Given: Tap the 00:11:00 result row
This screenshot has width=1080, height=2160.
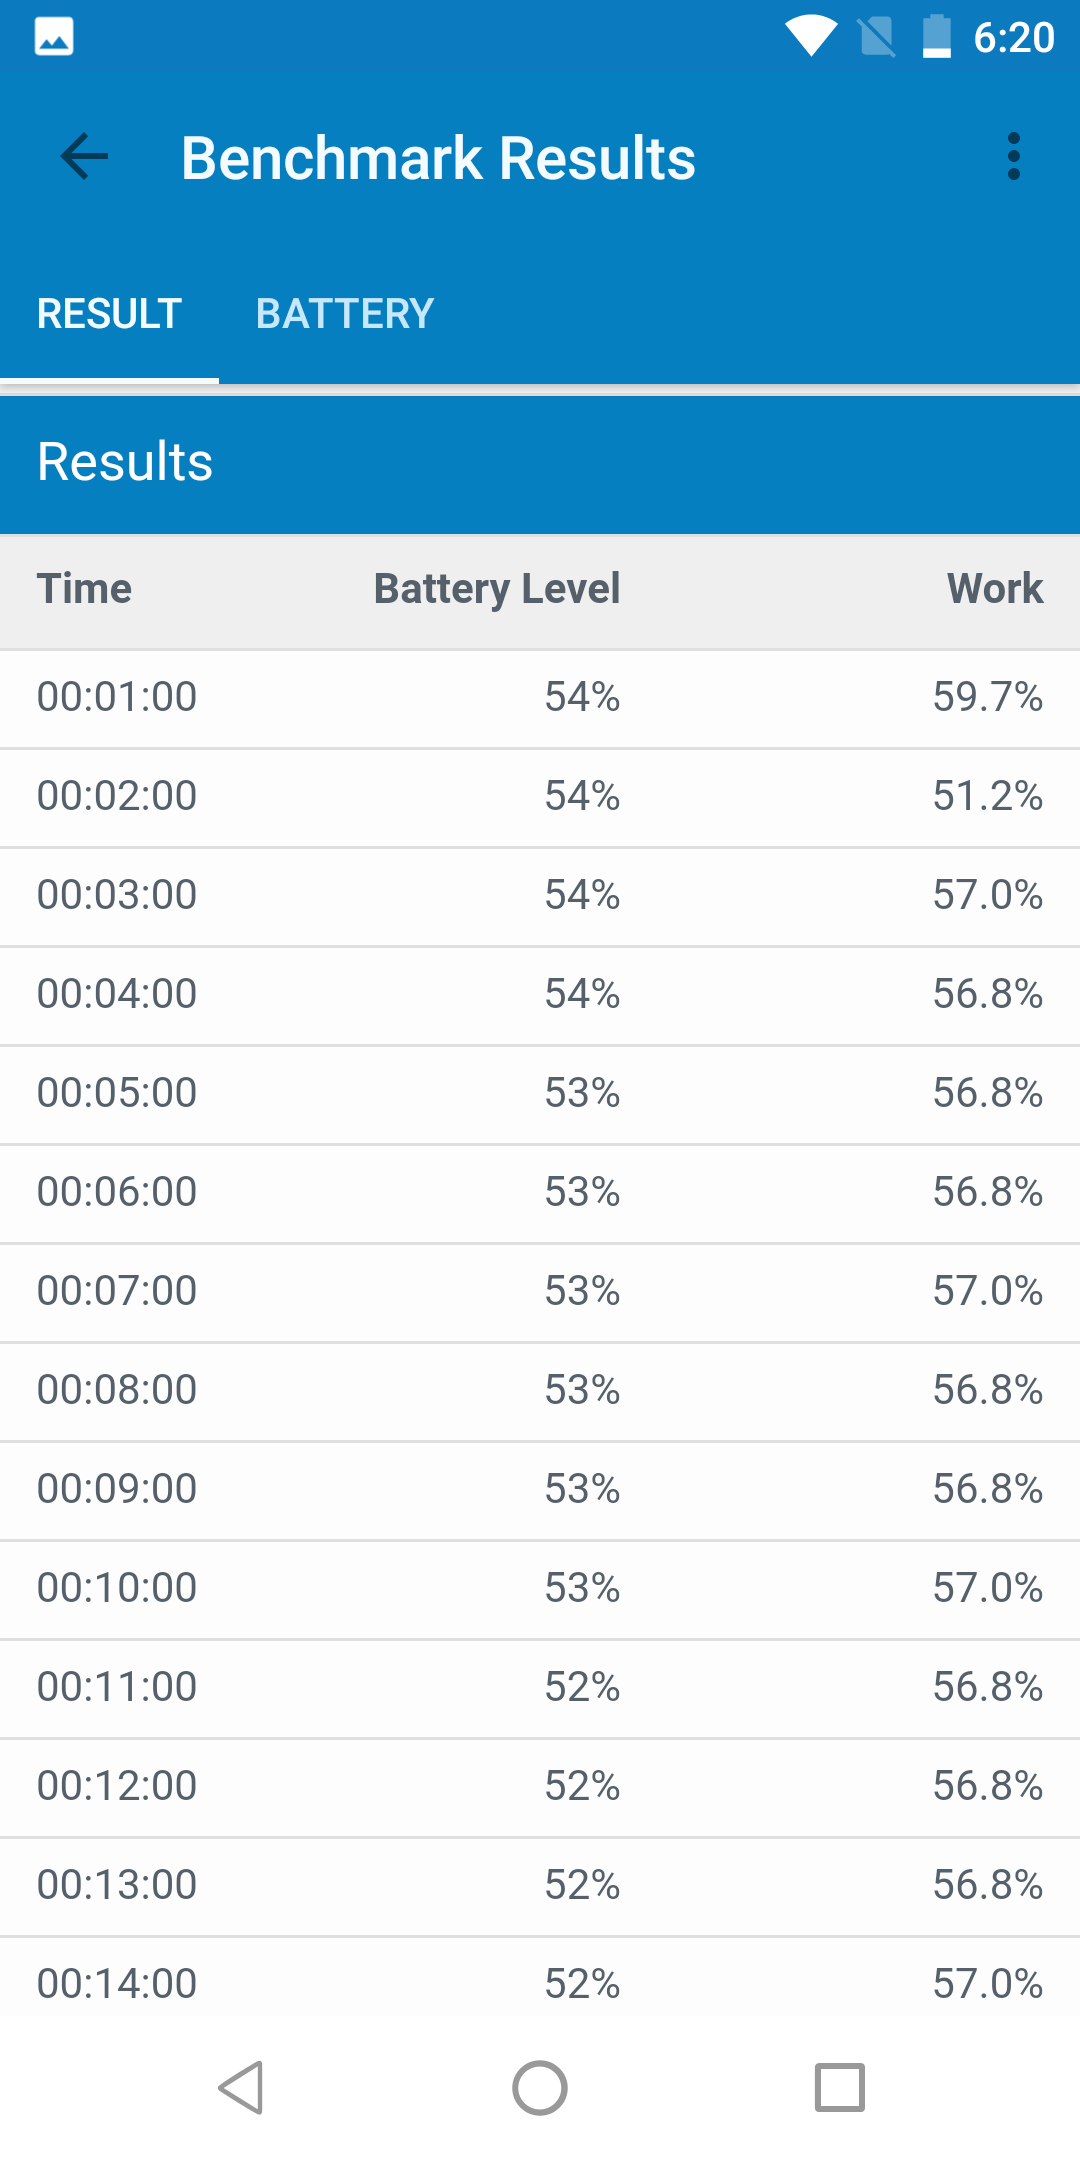Looking at the screenshot, I should click(x=540, y=1687).
